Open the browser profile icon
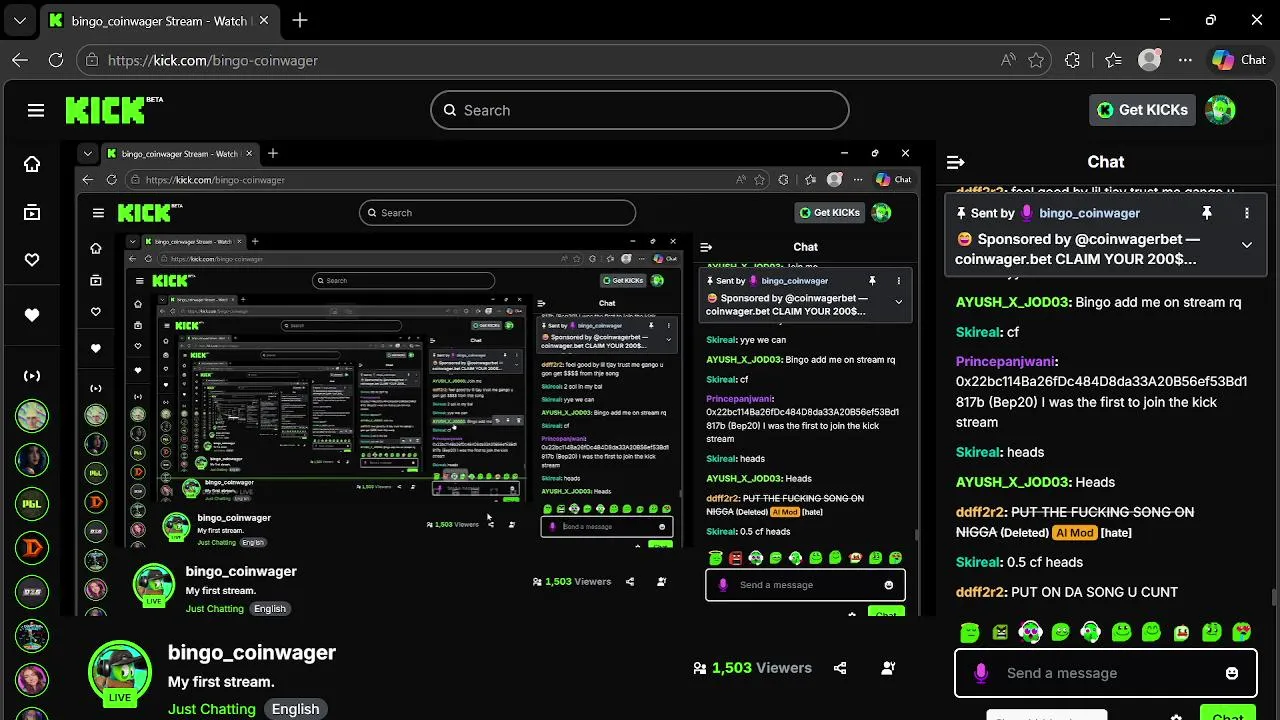This screenshot has width=1280, height=720. [x=1150, y=60]
